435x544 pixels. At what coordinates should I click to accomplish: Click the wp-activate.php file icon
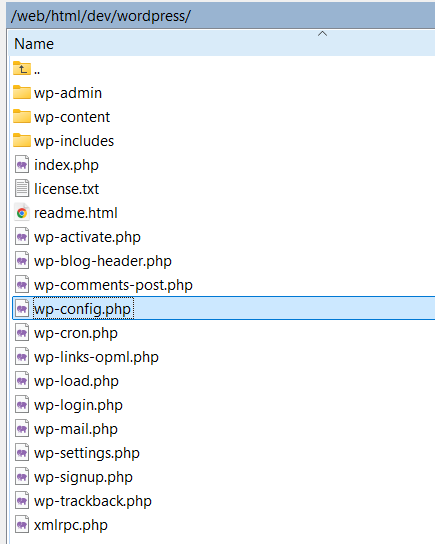coord(22,237)
